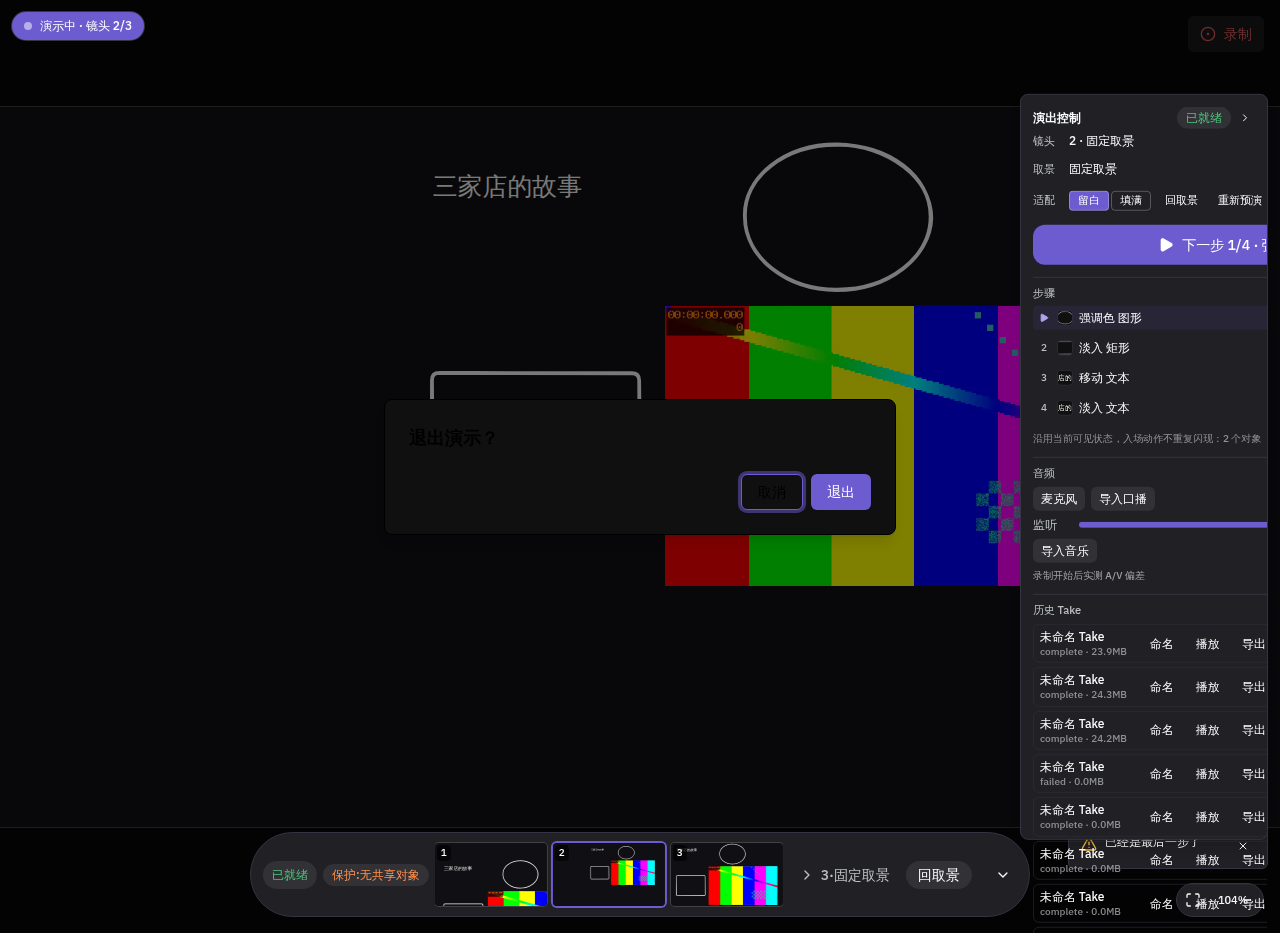Select step 4 淡入 文本 in steps list
Image resolution: width=1280 pixels, height=933 pixels.
pos(1150,408)
